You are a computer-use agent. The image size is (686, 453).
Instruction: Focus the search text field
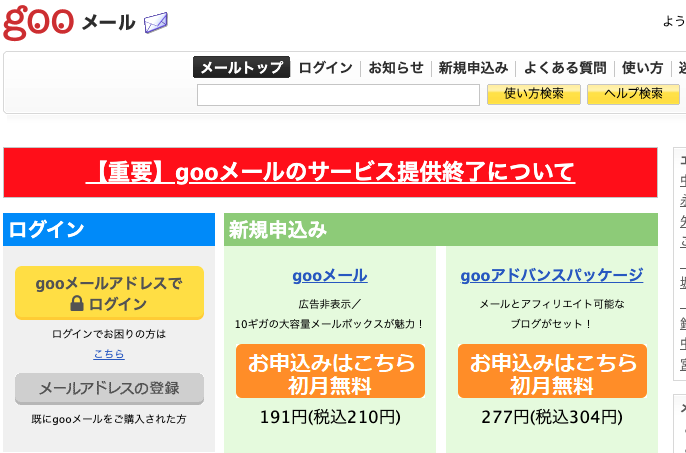338,95
